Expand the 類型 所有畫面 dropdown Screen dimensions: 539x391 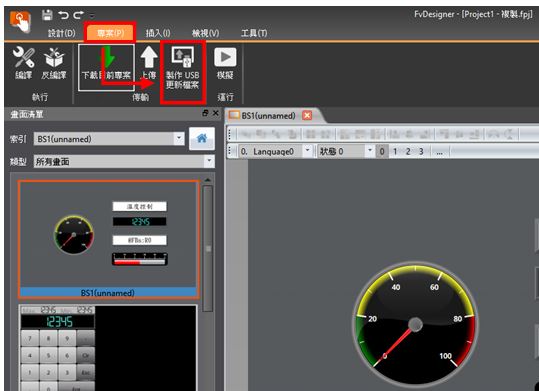(x=209, y=161)
